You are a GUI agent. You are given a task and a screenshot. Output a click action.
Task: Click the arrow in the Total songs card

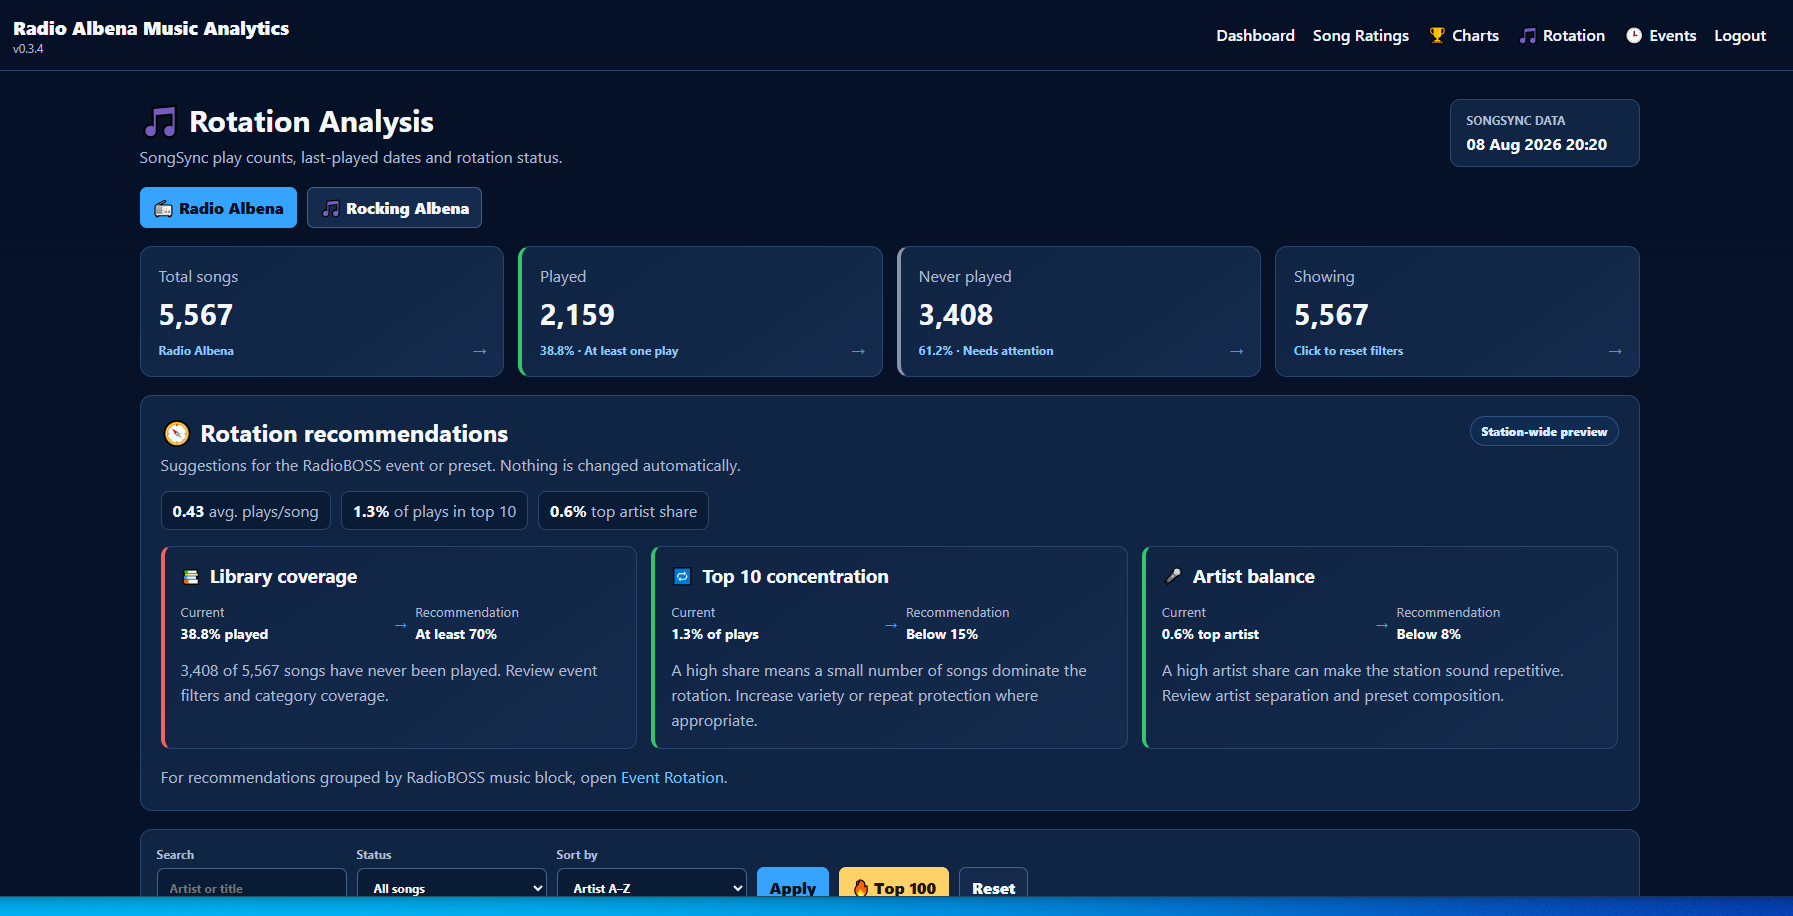click(480, 351)
